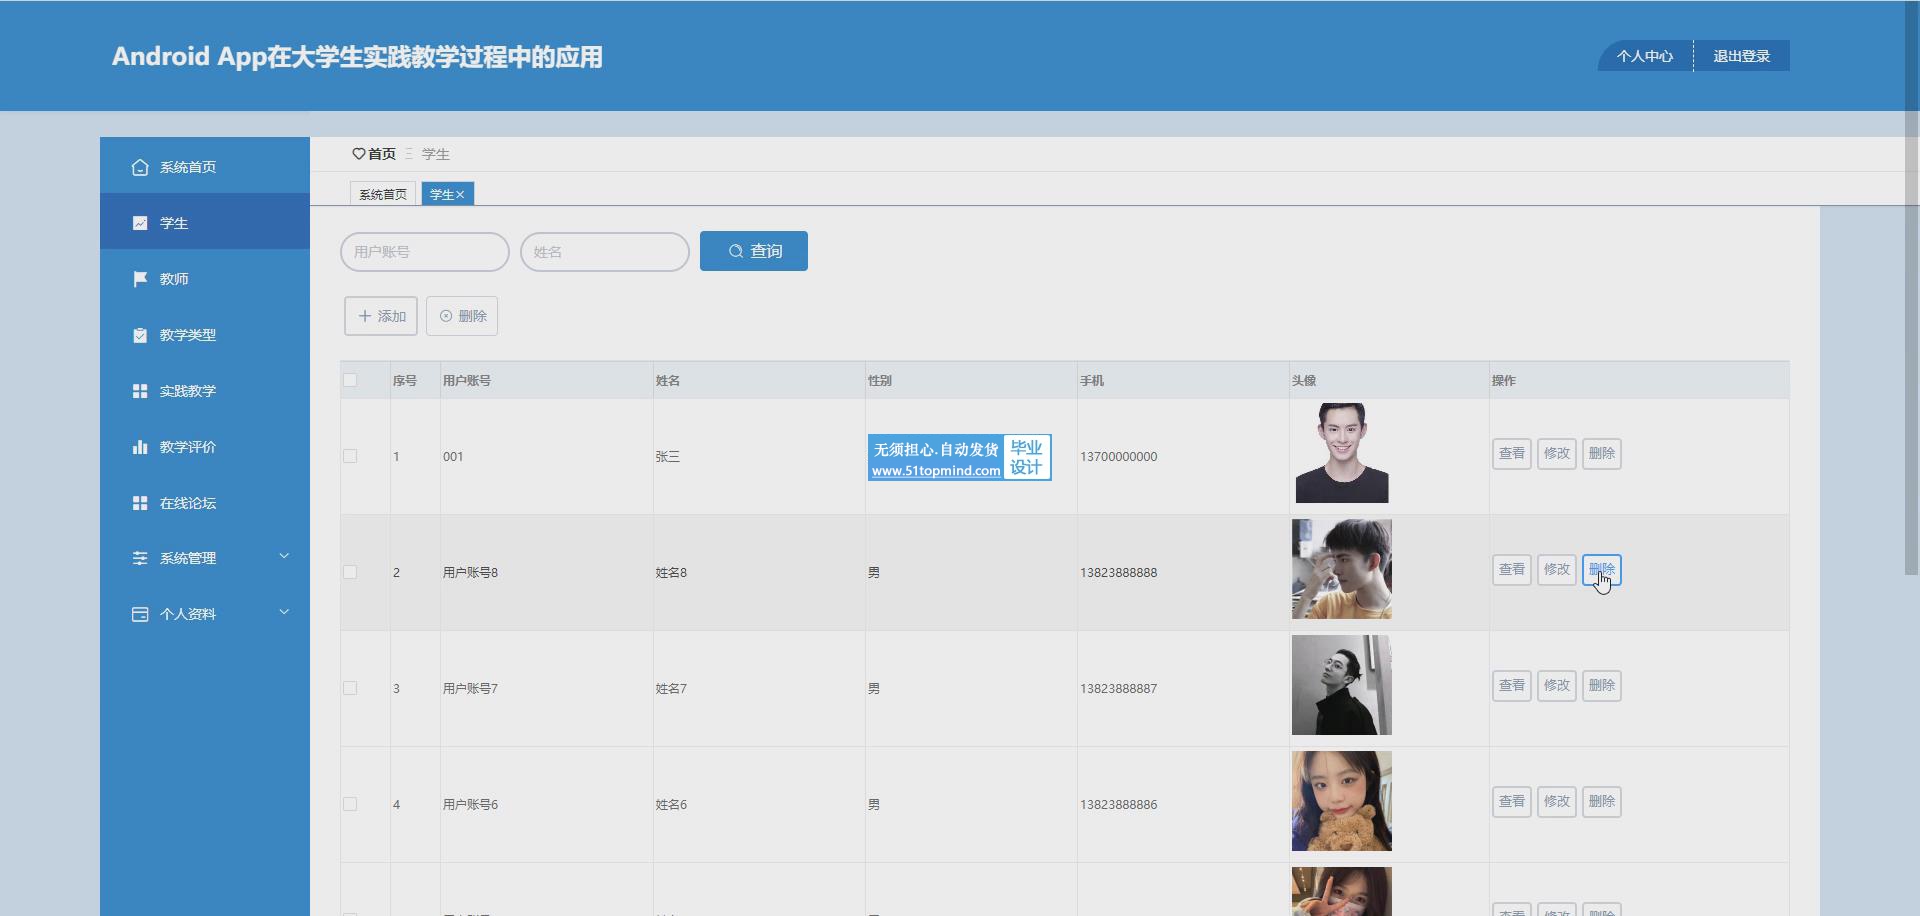Screen dimensions: 1920x916
Task: Expand the 个人资料 submenu chevron
Action: 284,612
